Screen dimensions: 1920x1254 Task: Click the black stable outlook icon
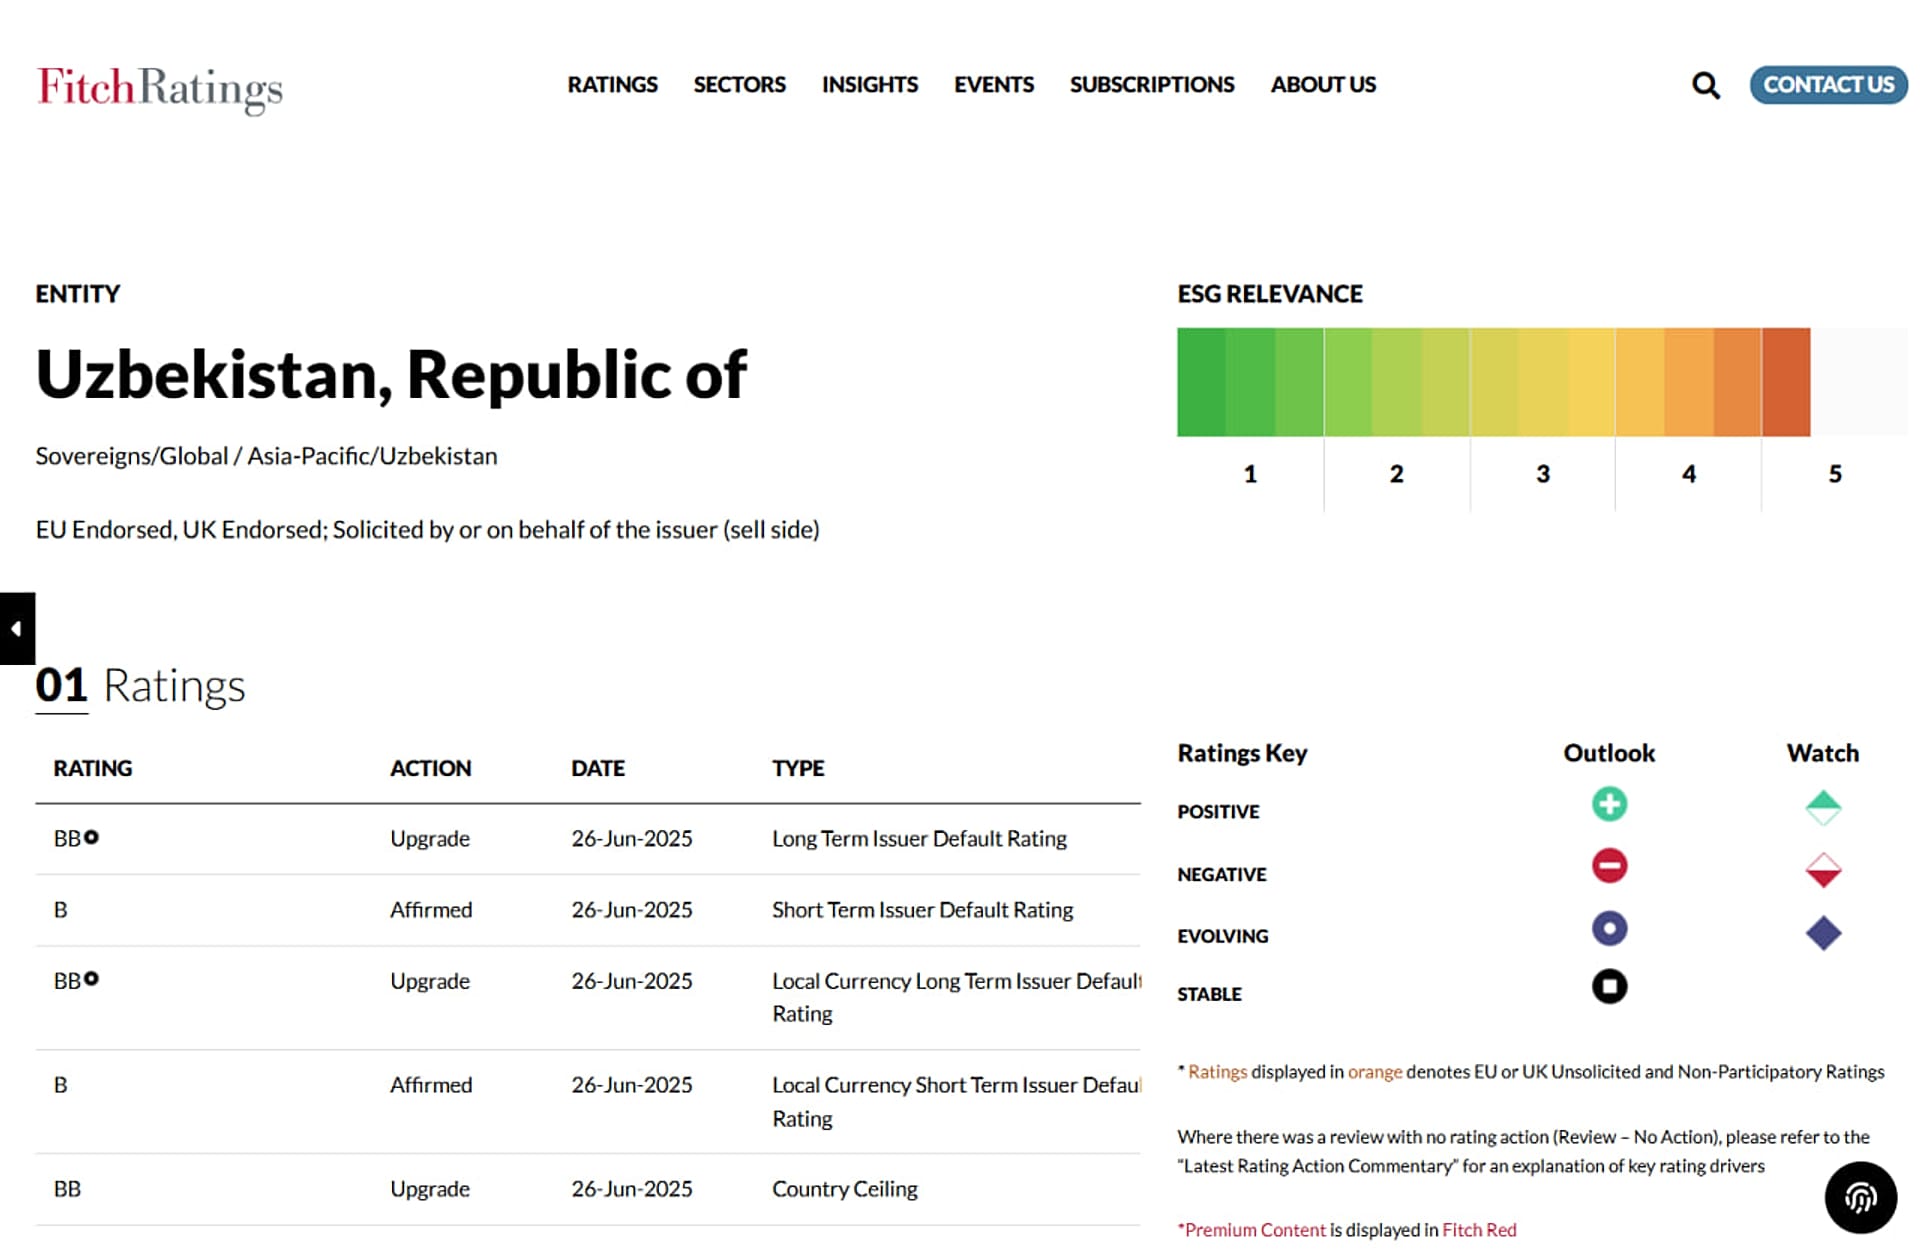(1609, 987)
